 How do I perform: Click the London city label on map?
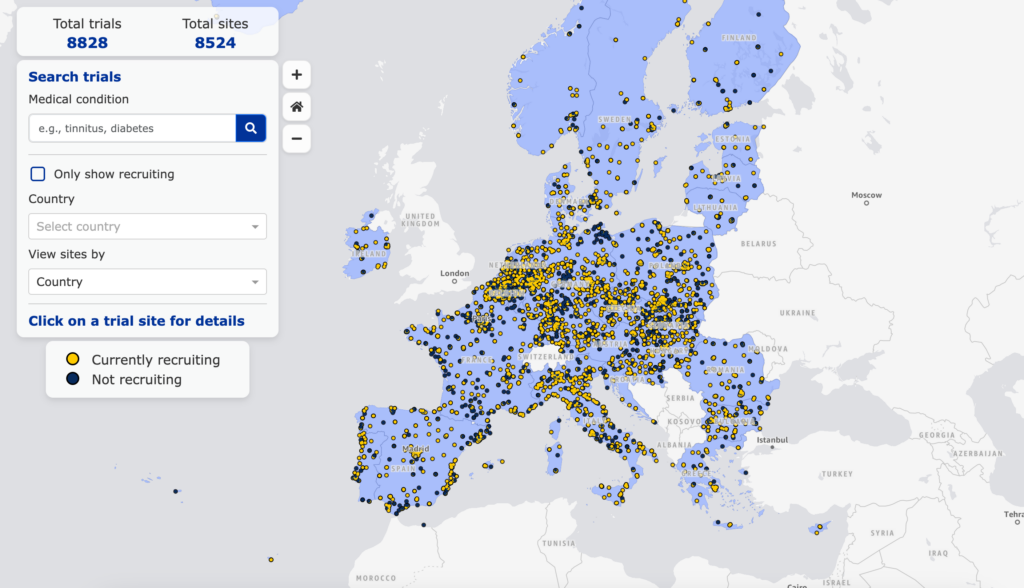[x=454, y=273]
